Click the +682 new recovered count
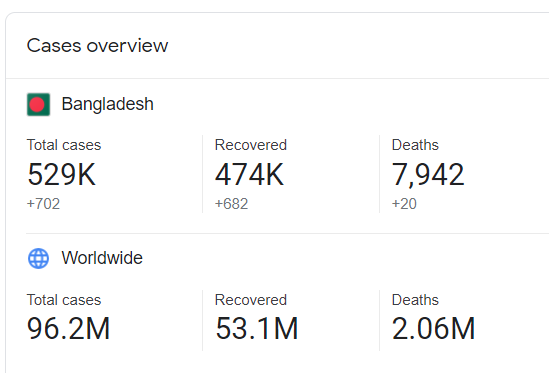The height and width of the screenshot is (373, 549). 231,204
